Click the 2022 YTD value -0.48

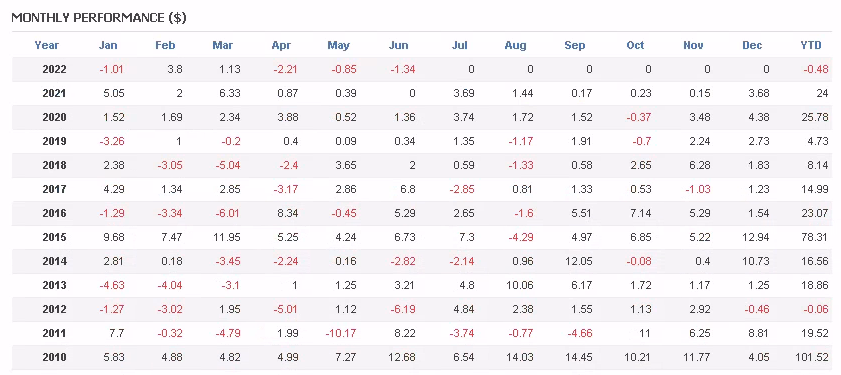click(814, 69)
